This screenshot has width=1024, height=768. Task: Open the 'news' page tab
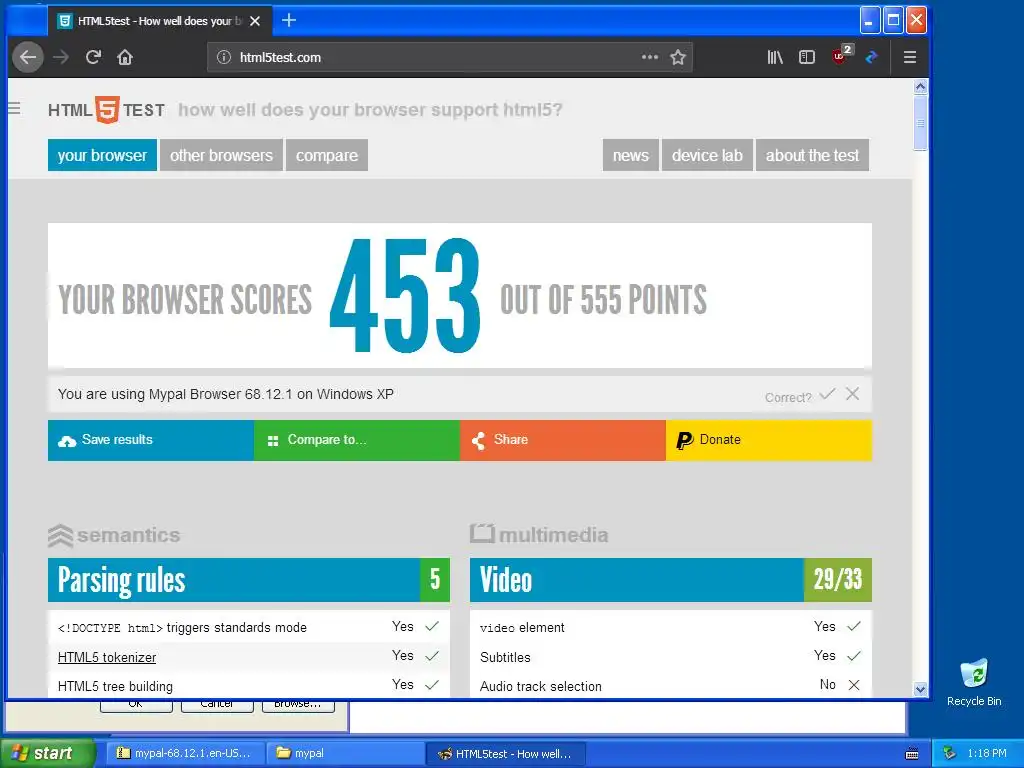tap(631, 155)
